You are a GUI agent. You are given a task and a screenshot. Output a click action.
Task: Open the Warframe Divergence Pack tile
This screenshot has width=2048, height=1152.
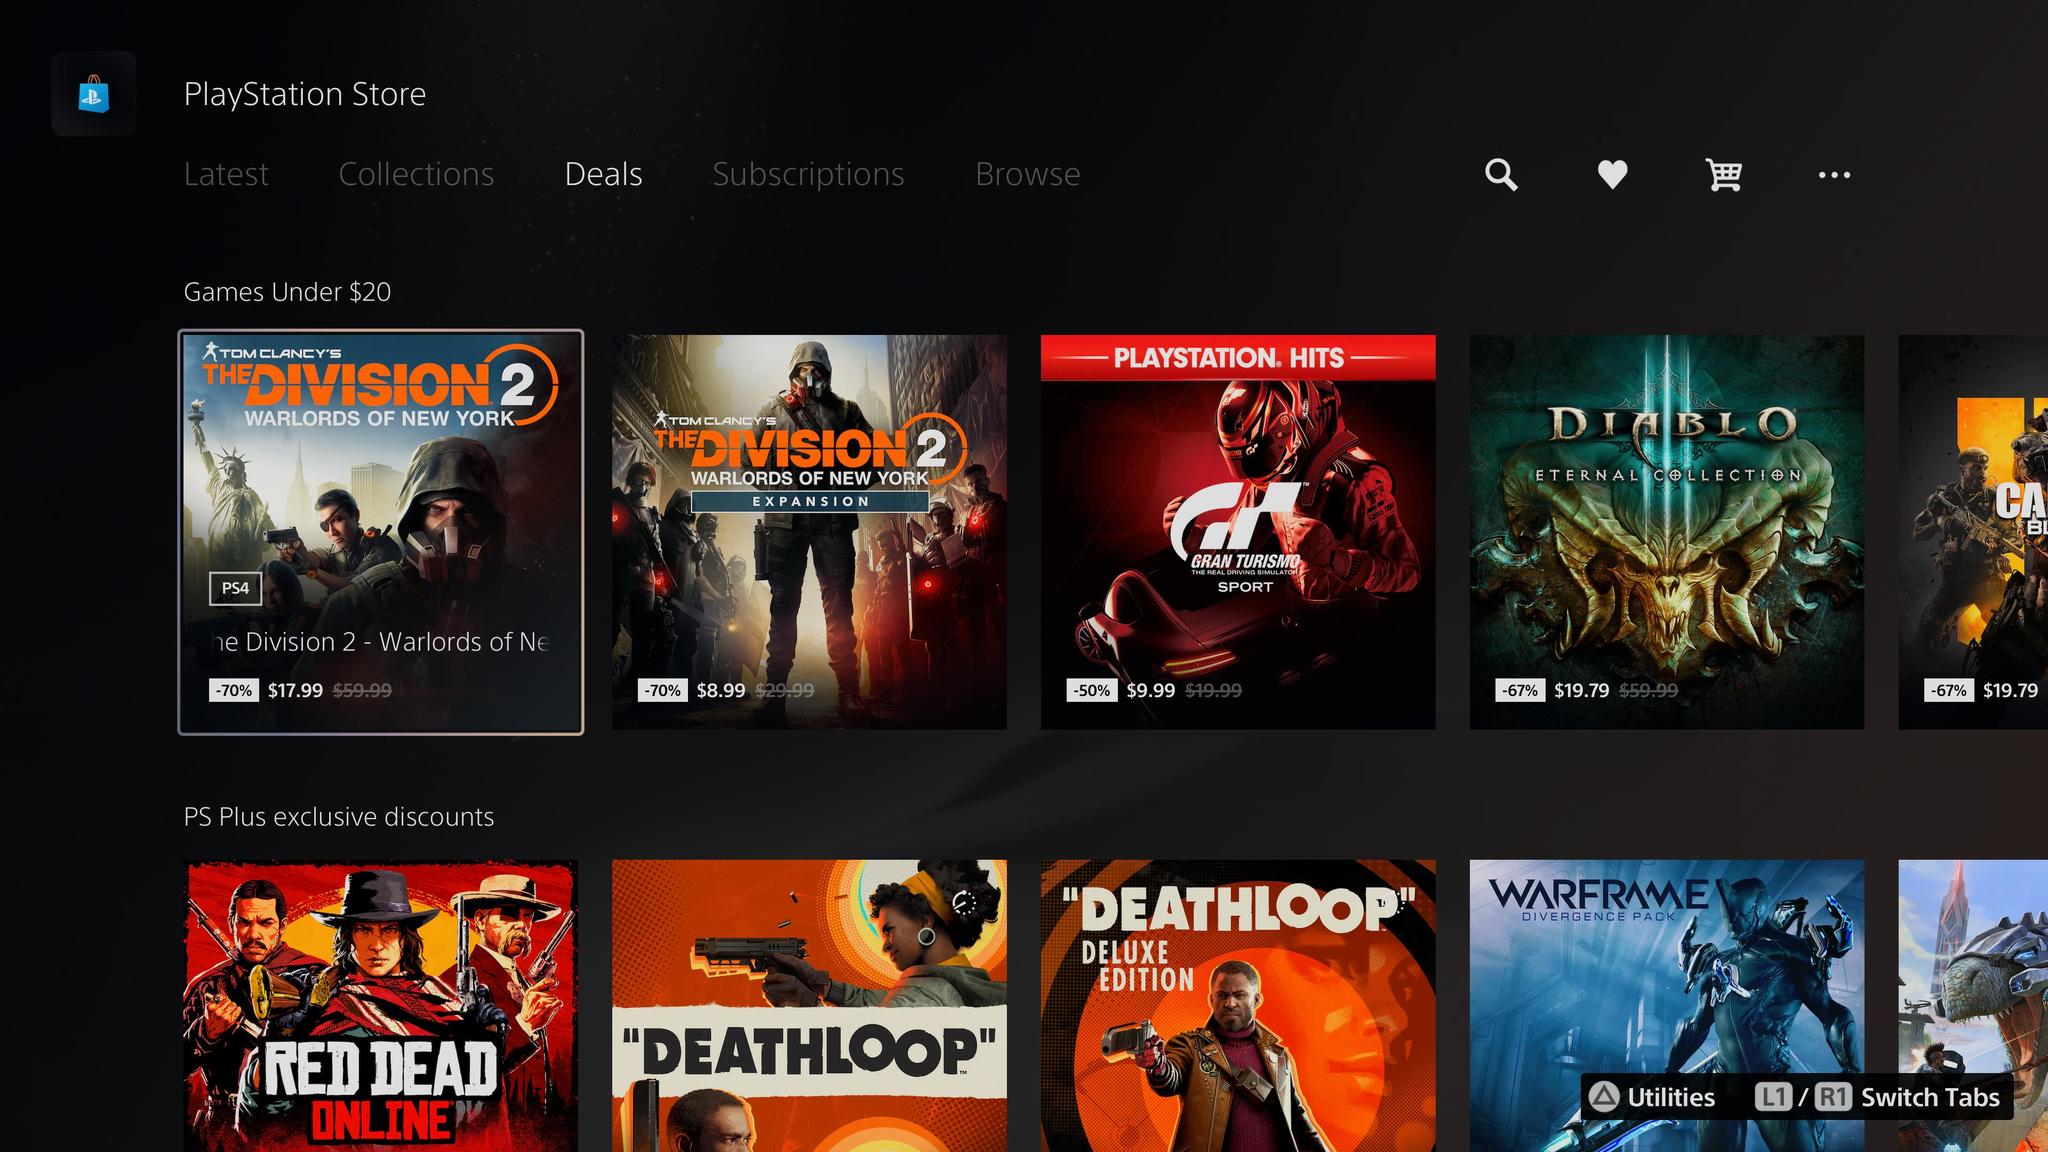pos(1667,1006)
